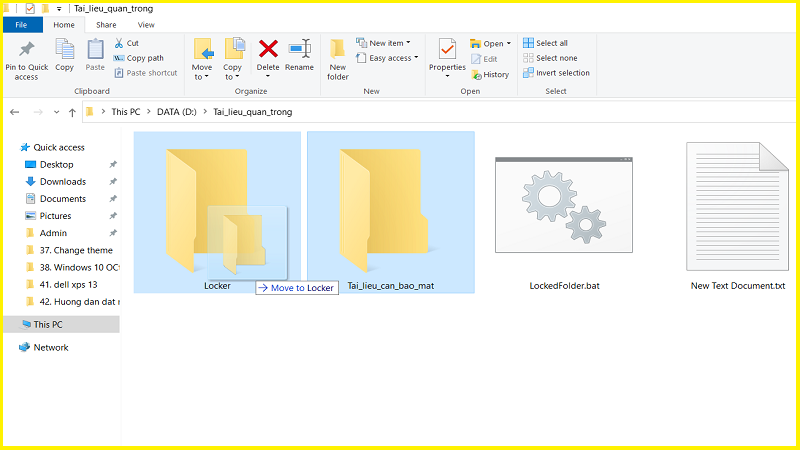Click the Paste clipboard icon
Screen dimensions: 800x450
click(x=95, y=50)
